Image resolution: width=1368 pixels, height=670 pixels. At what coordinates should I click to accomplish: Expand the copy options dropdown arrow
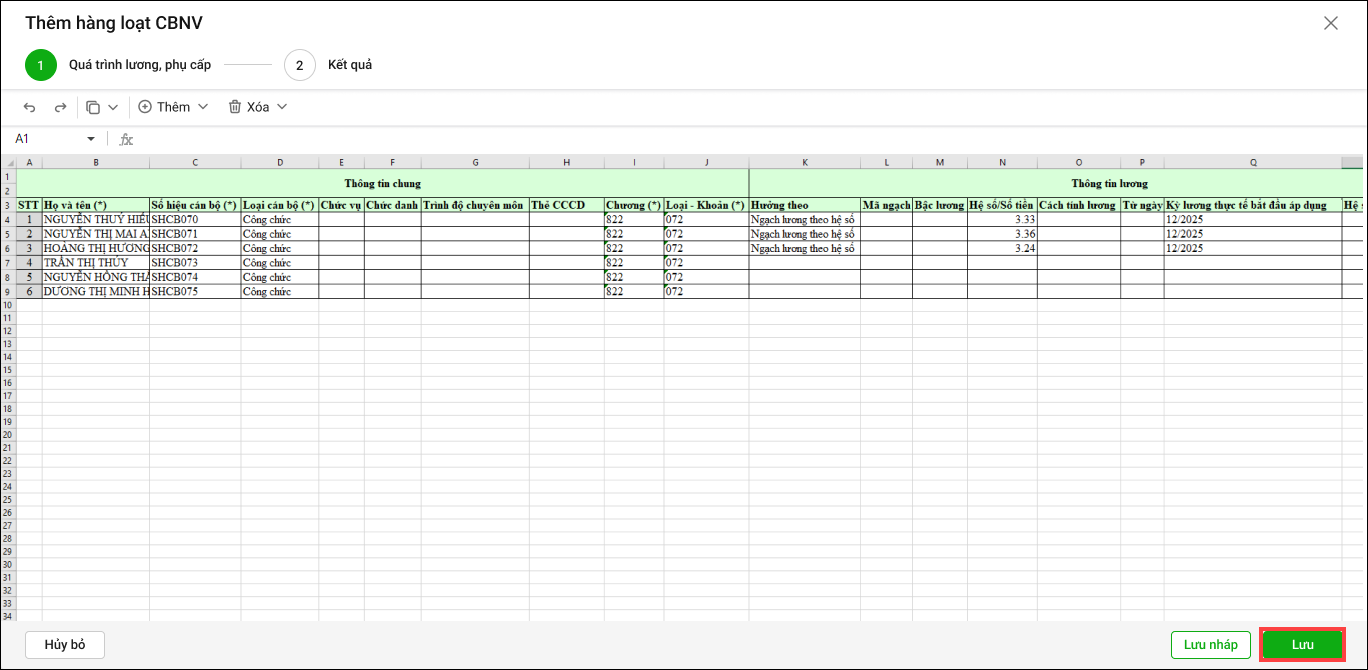[113, 107]
